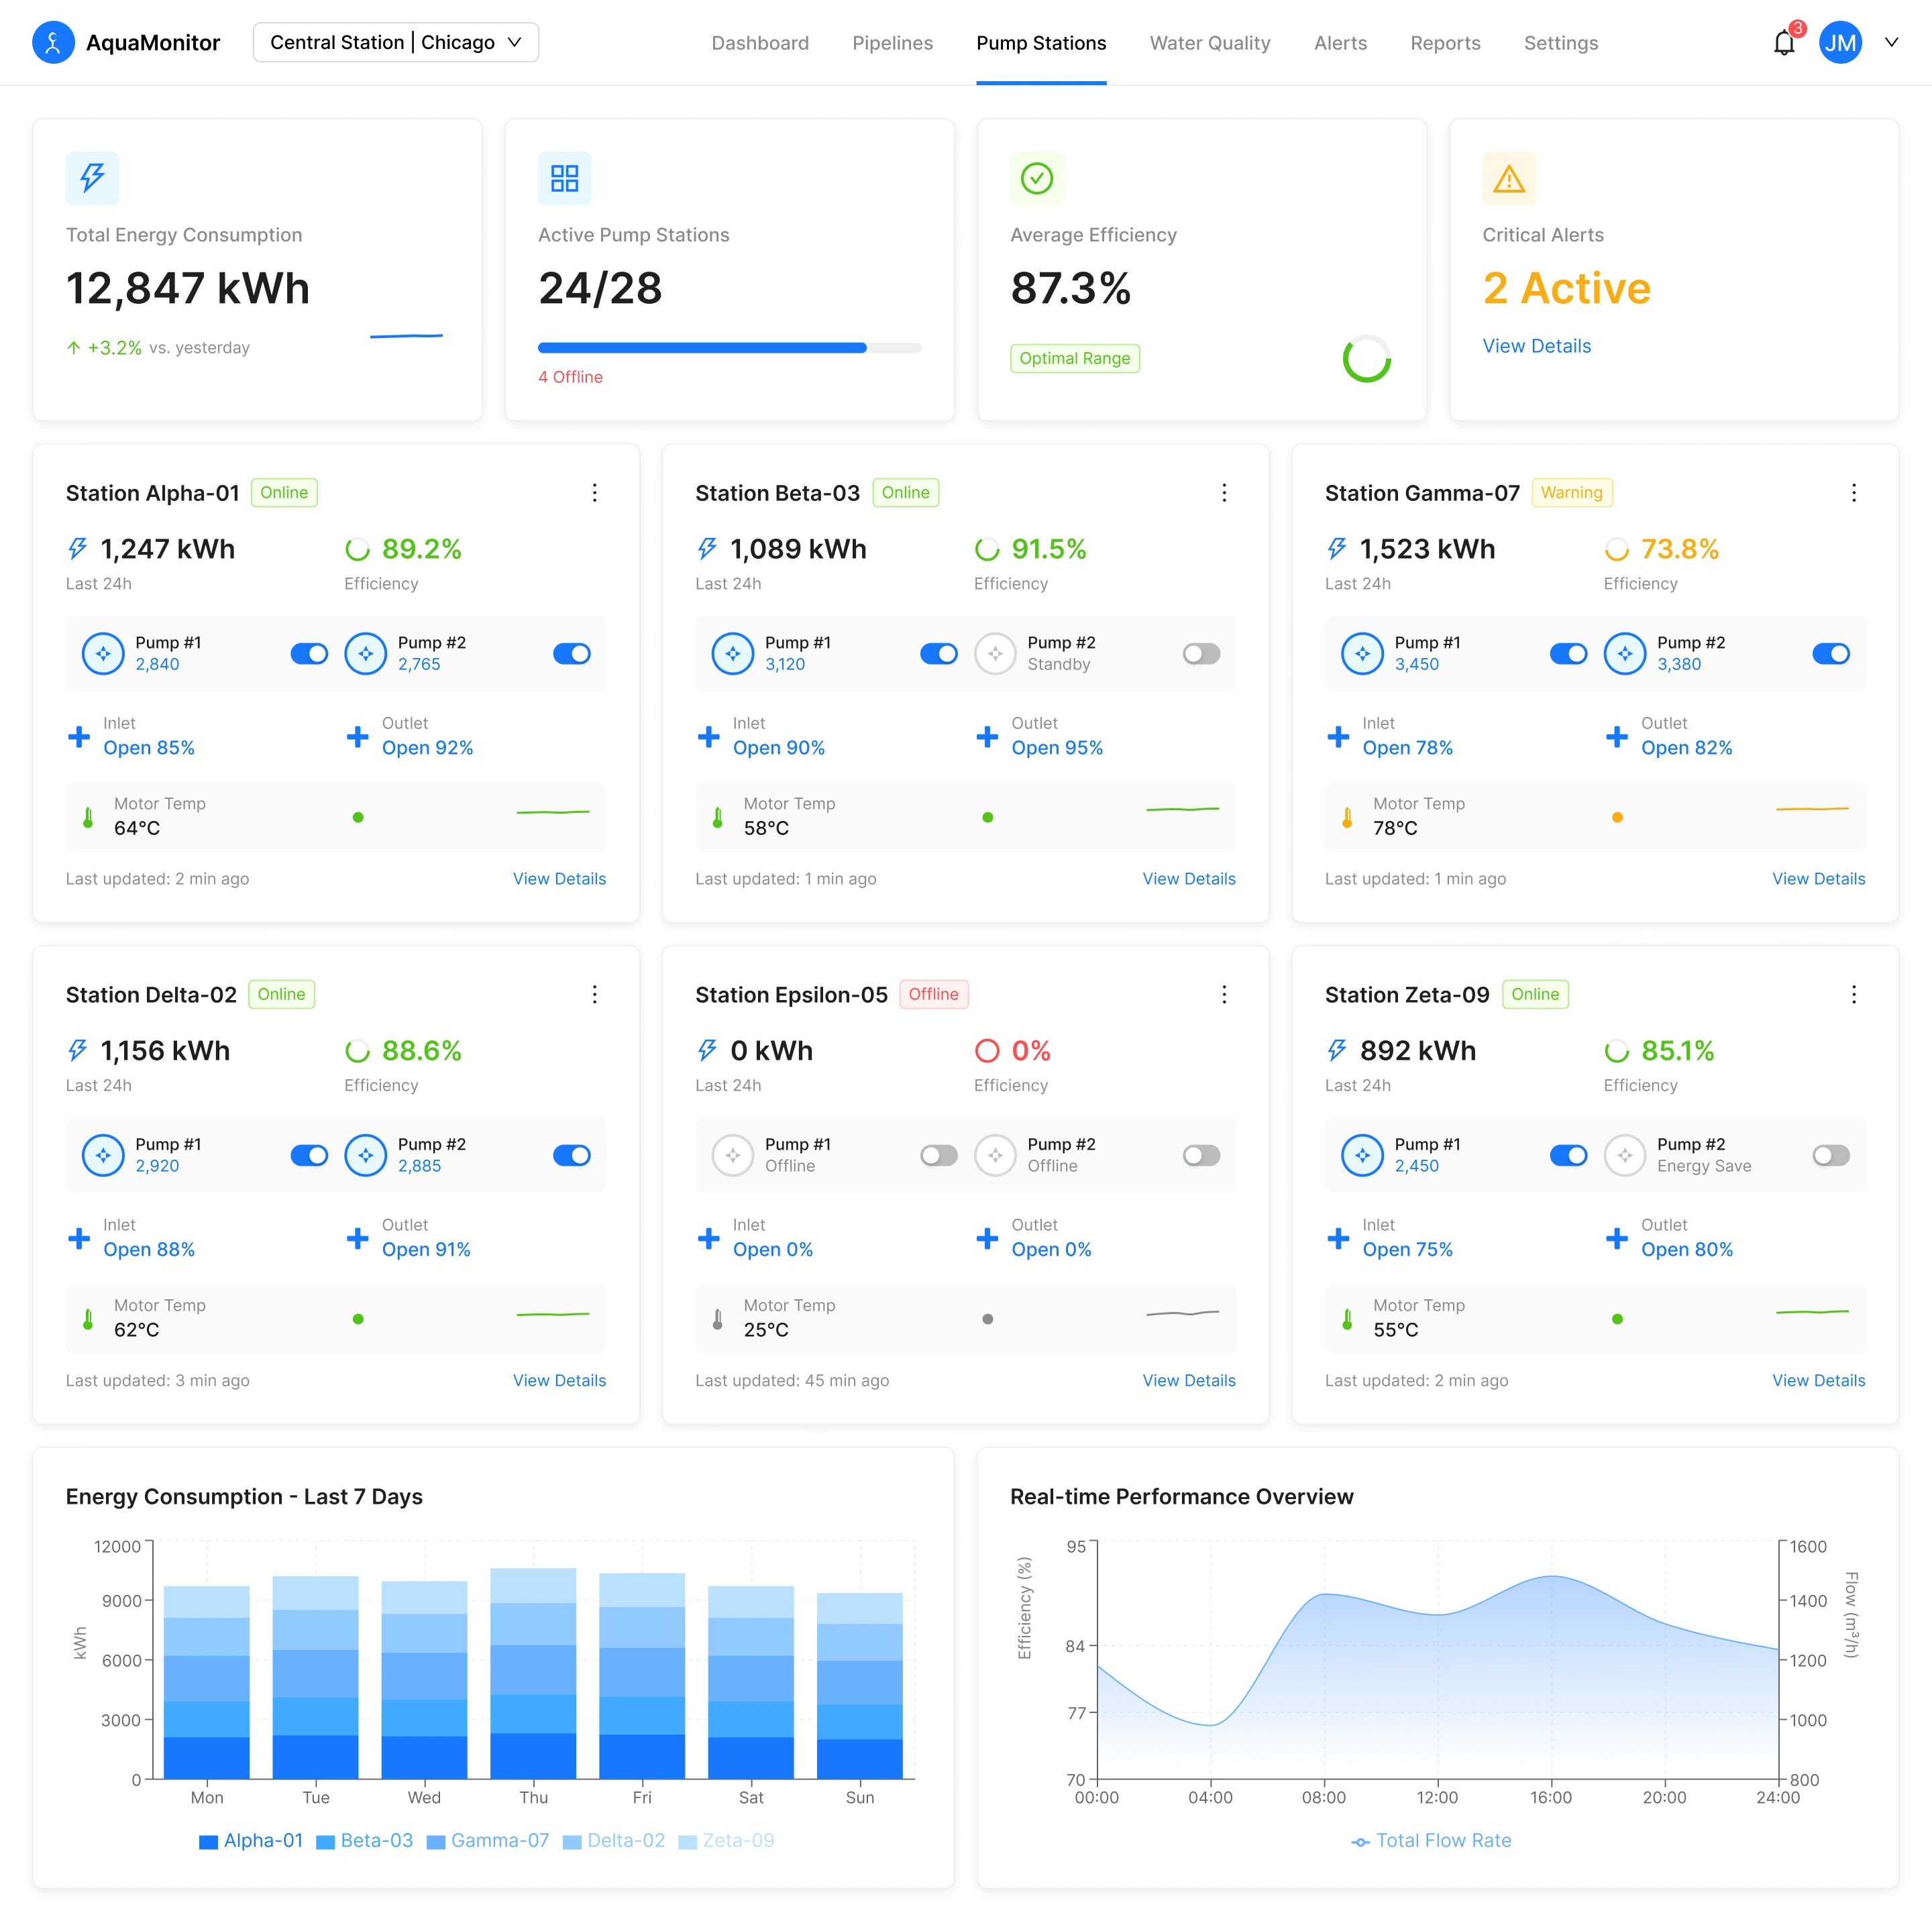Click Critical Alerts warning triangle icon
This screenshot has height=1921, width=1932.
1508,179
